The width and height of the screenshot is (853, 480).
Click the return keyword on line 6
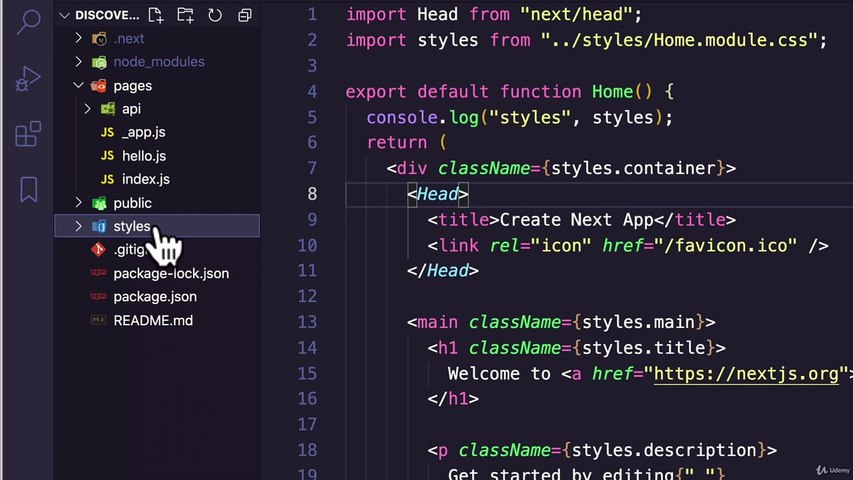pos(397,143)
